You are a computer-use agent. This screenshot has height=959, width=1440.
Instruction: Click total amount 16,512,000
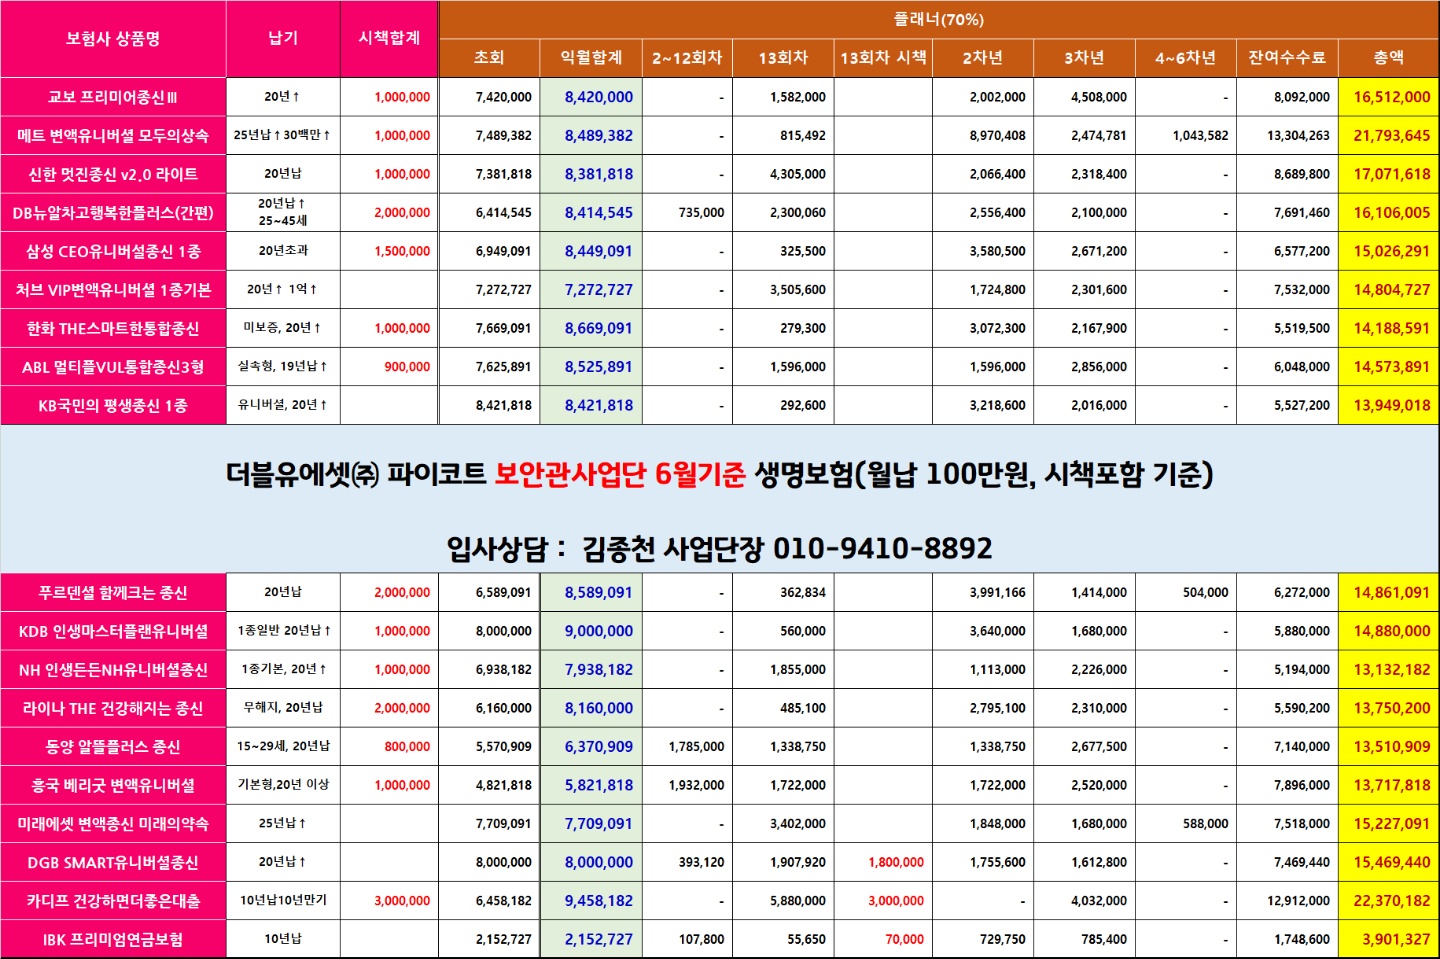click(1391, 97)
